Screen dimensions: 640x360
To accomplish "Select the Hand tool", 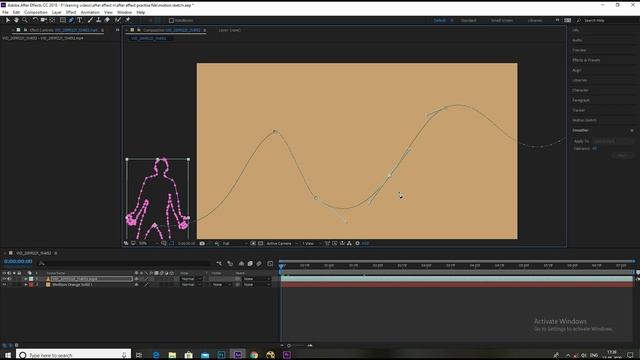I will [16, 20].
